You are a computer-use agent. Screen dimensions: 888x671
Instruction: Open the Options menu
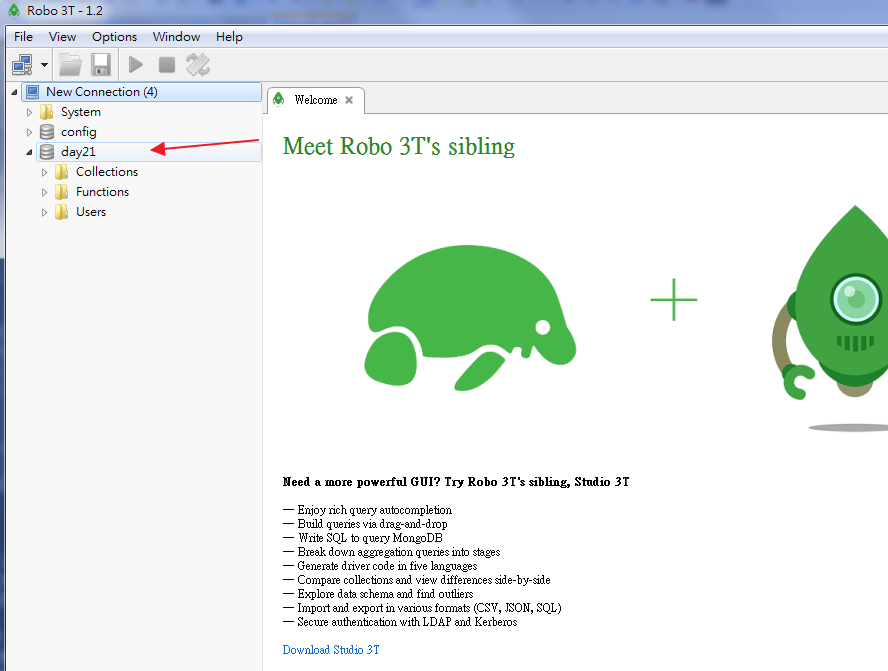tap(114, 37)
